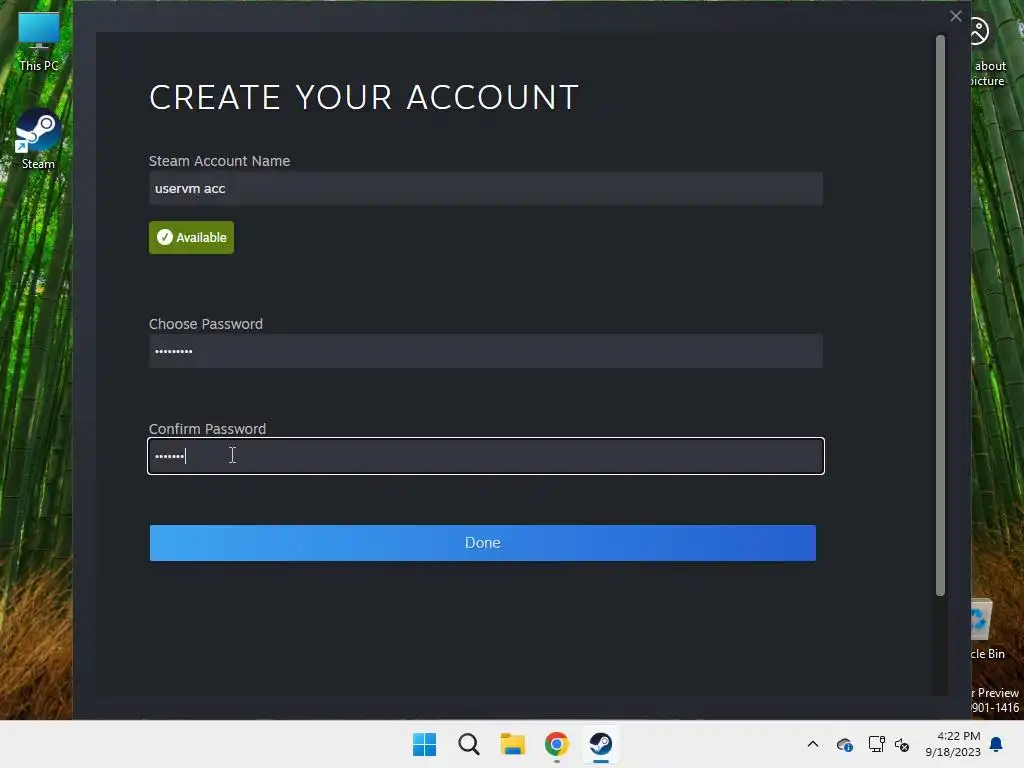Click the cloud sync tray icon
1024x768 pixels.
point(844,744)
